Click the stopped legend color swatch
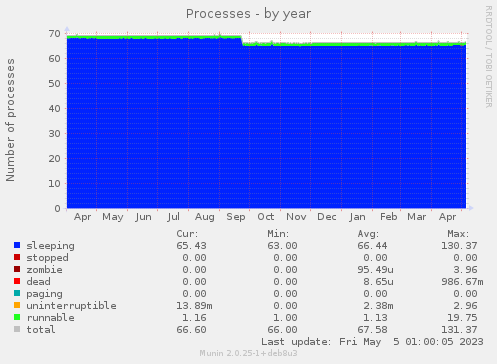Image resolution: width=497 pixels, height=364 pixels. 17,257
